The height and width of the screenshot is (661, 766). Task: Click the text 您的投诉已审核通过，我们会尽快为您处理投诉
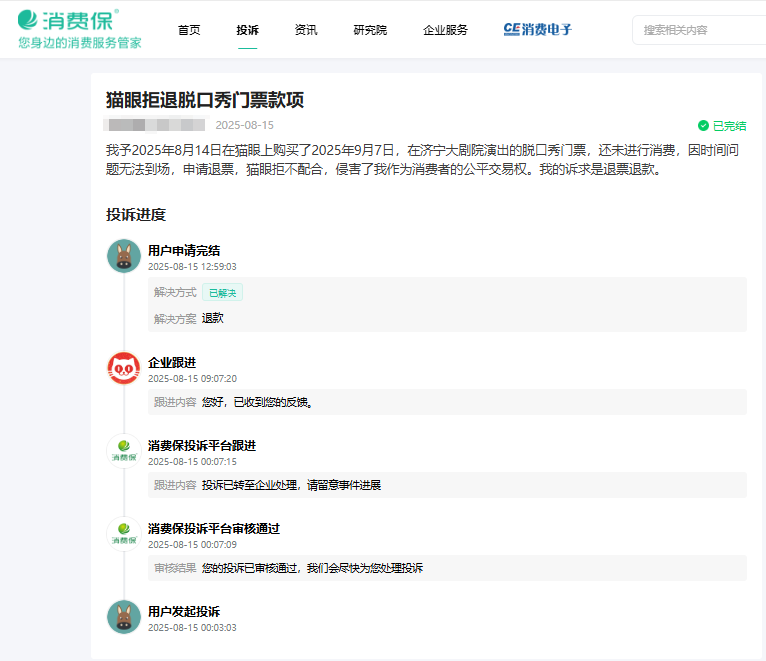coord(313,568)
